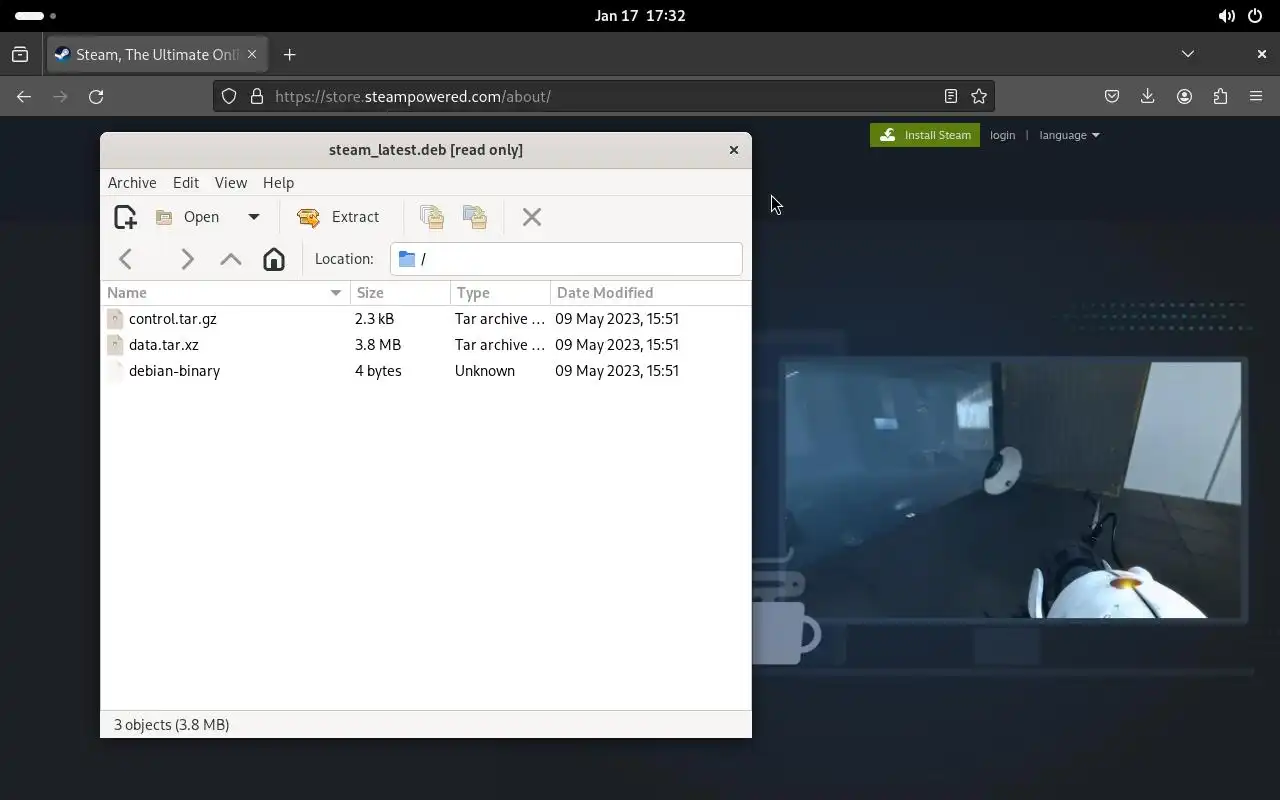Viewport: 1280px width, 800px height.
Task: Select the debian-binary file
Action: [x=426, y=371]
